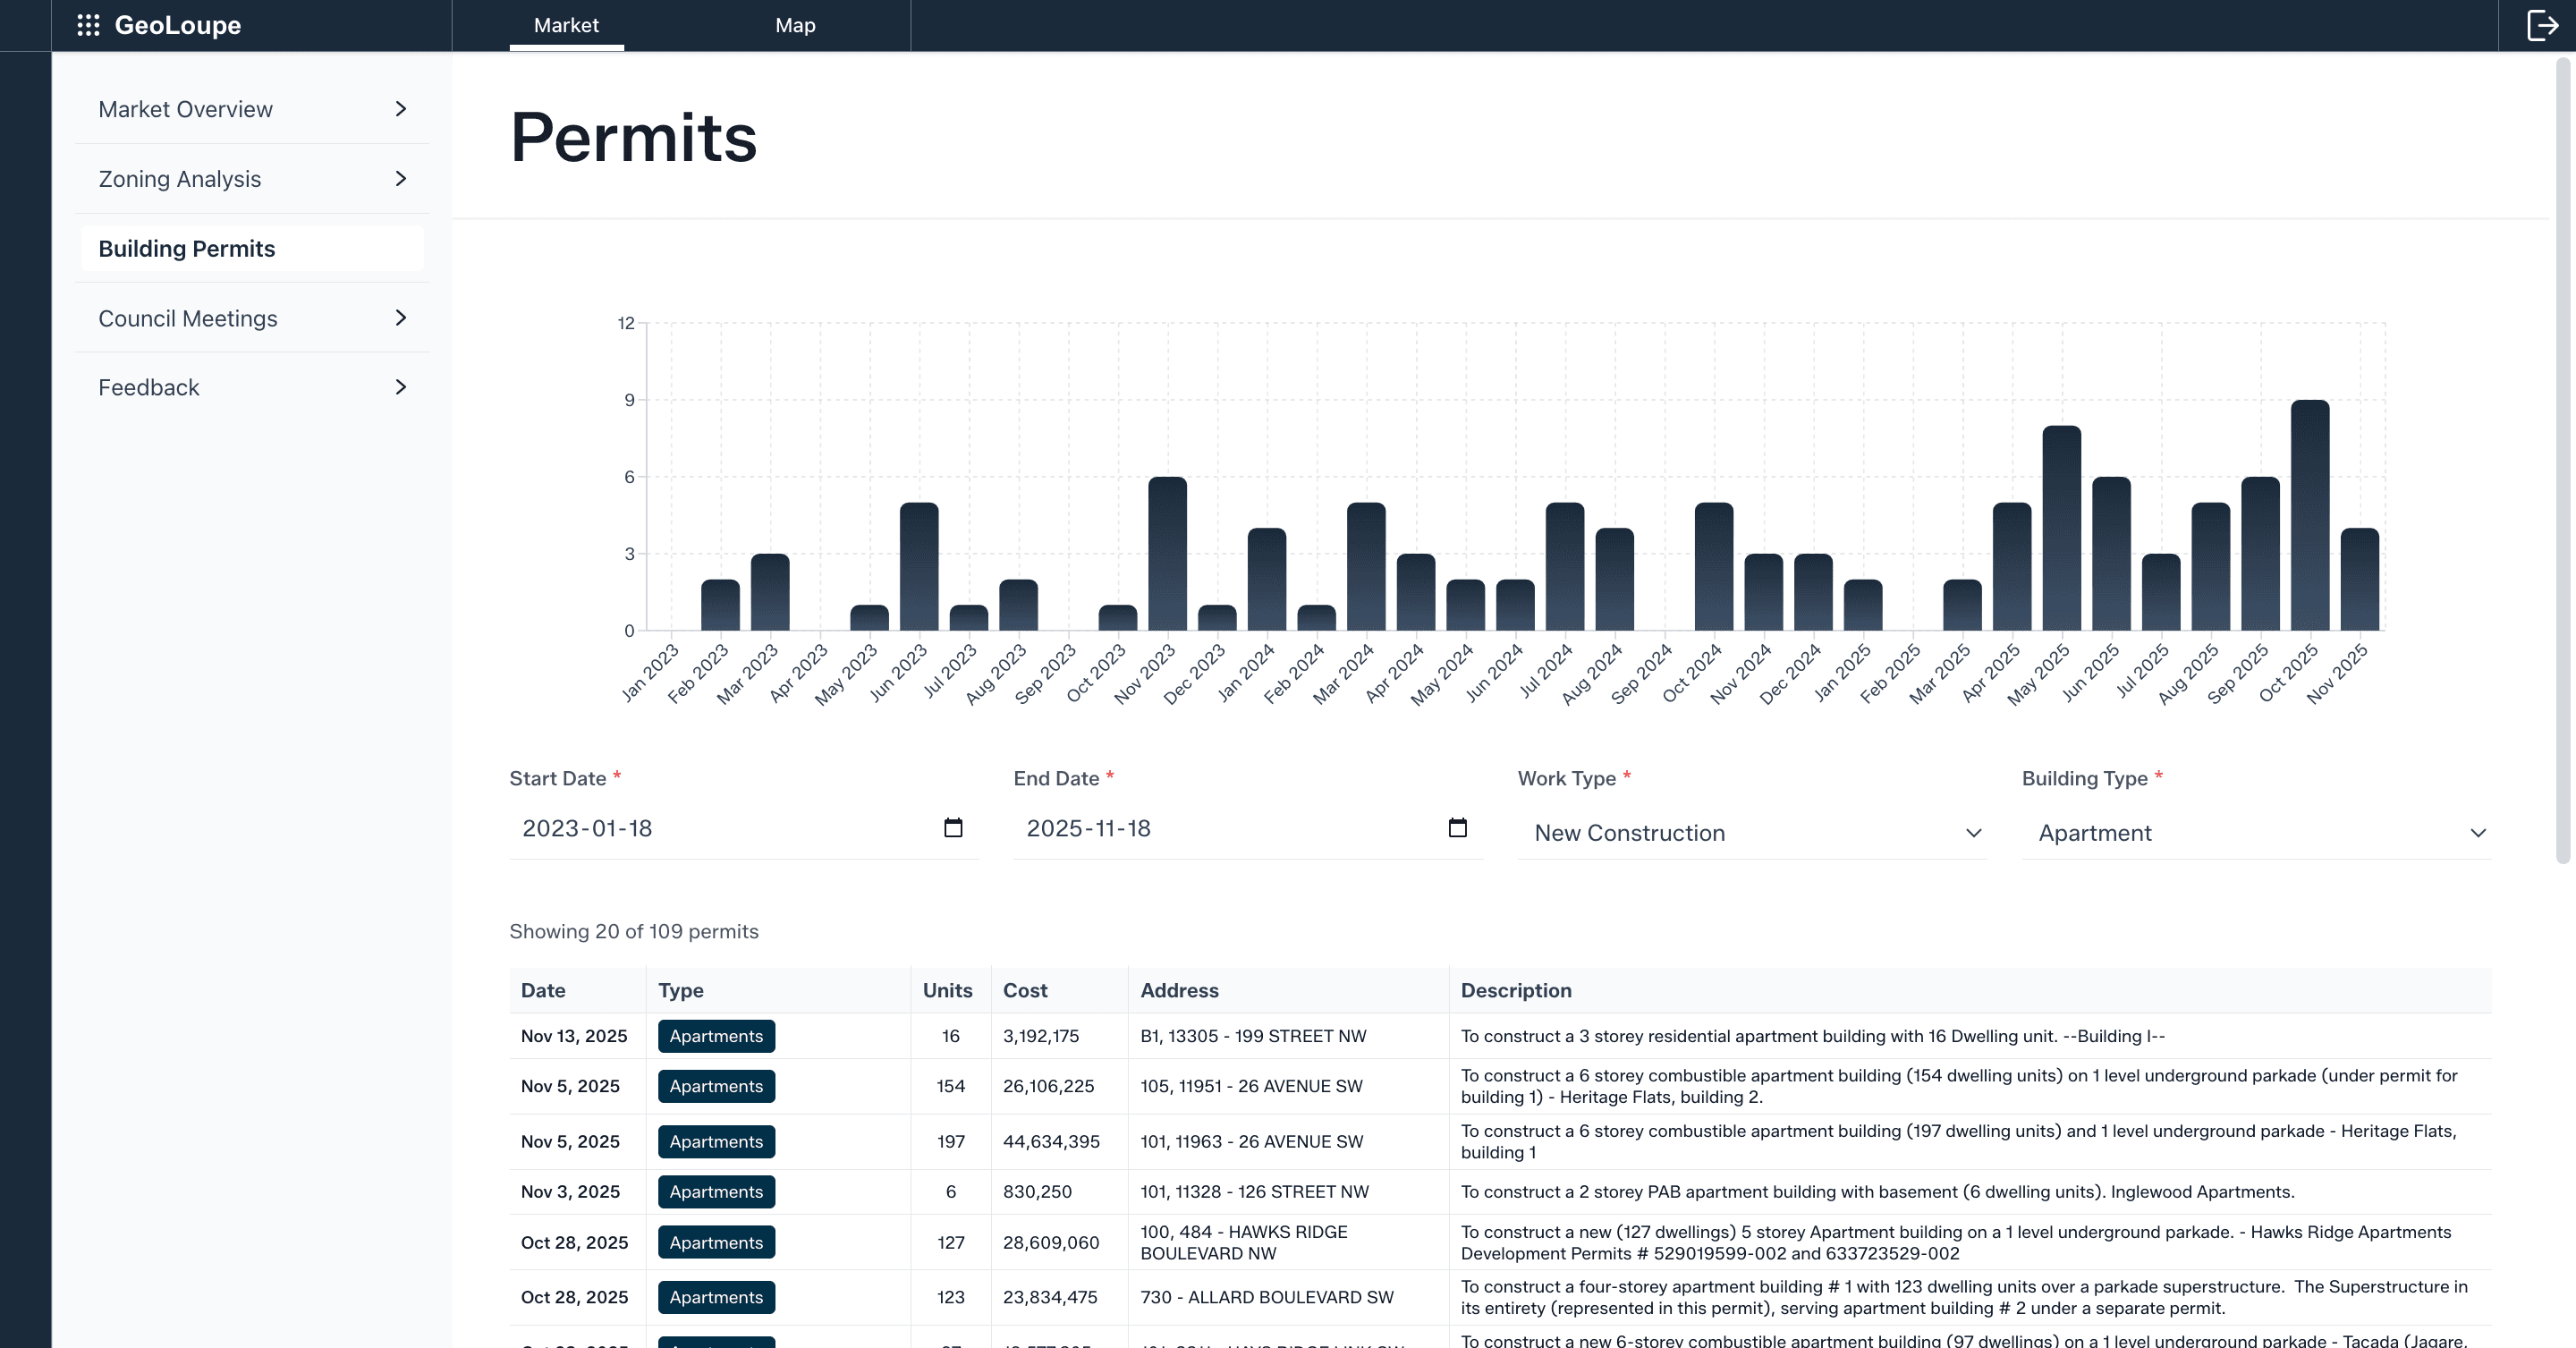Expand the Zoning Analysis sidebar section

tap(251, 178)
